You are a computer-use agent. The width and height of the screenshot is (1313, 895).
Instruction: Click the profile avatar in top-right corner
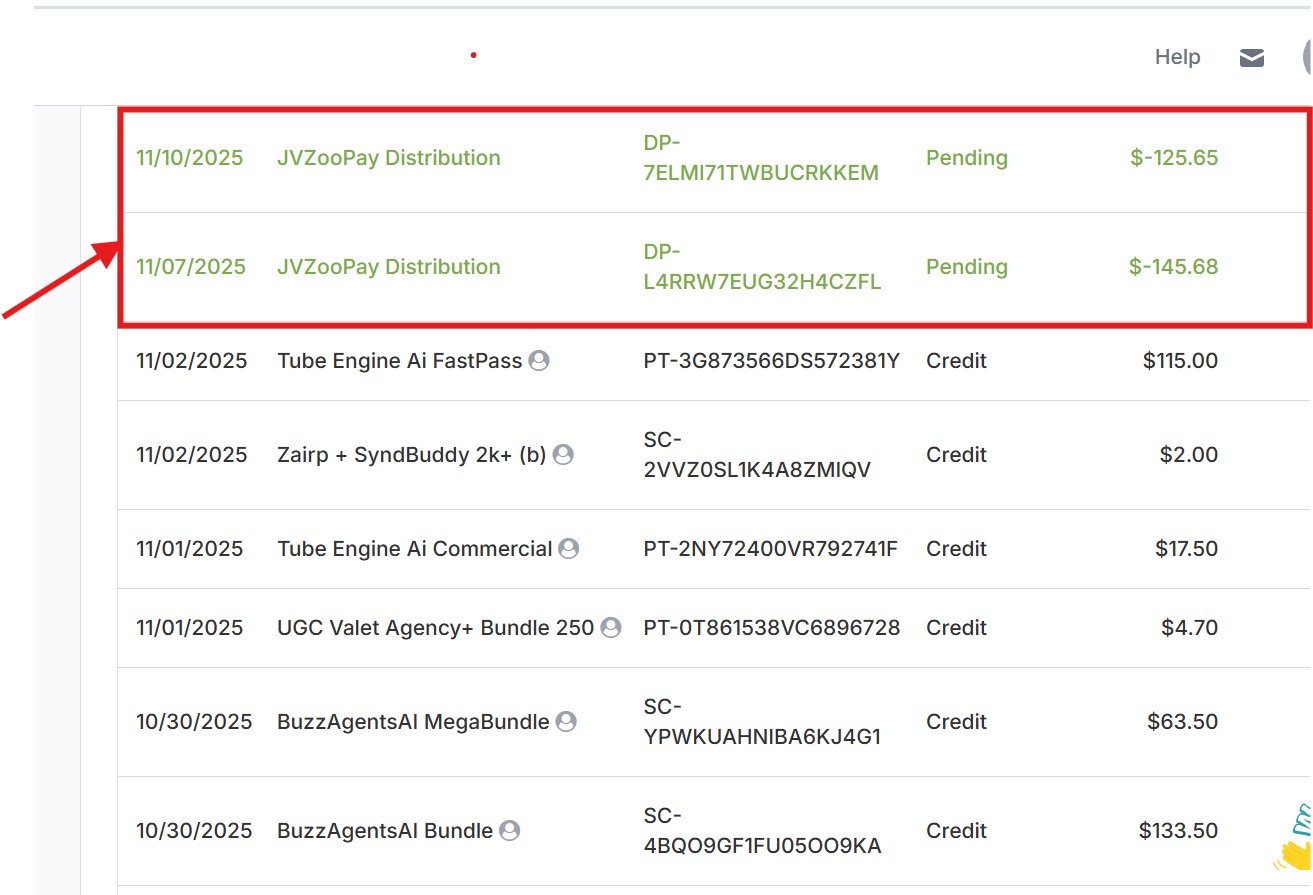(1307, 57)
